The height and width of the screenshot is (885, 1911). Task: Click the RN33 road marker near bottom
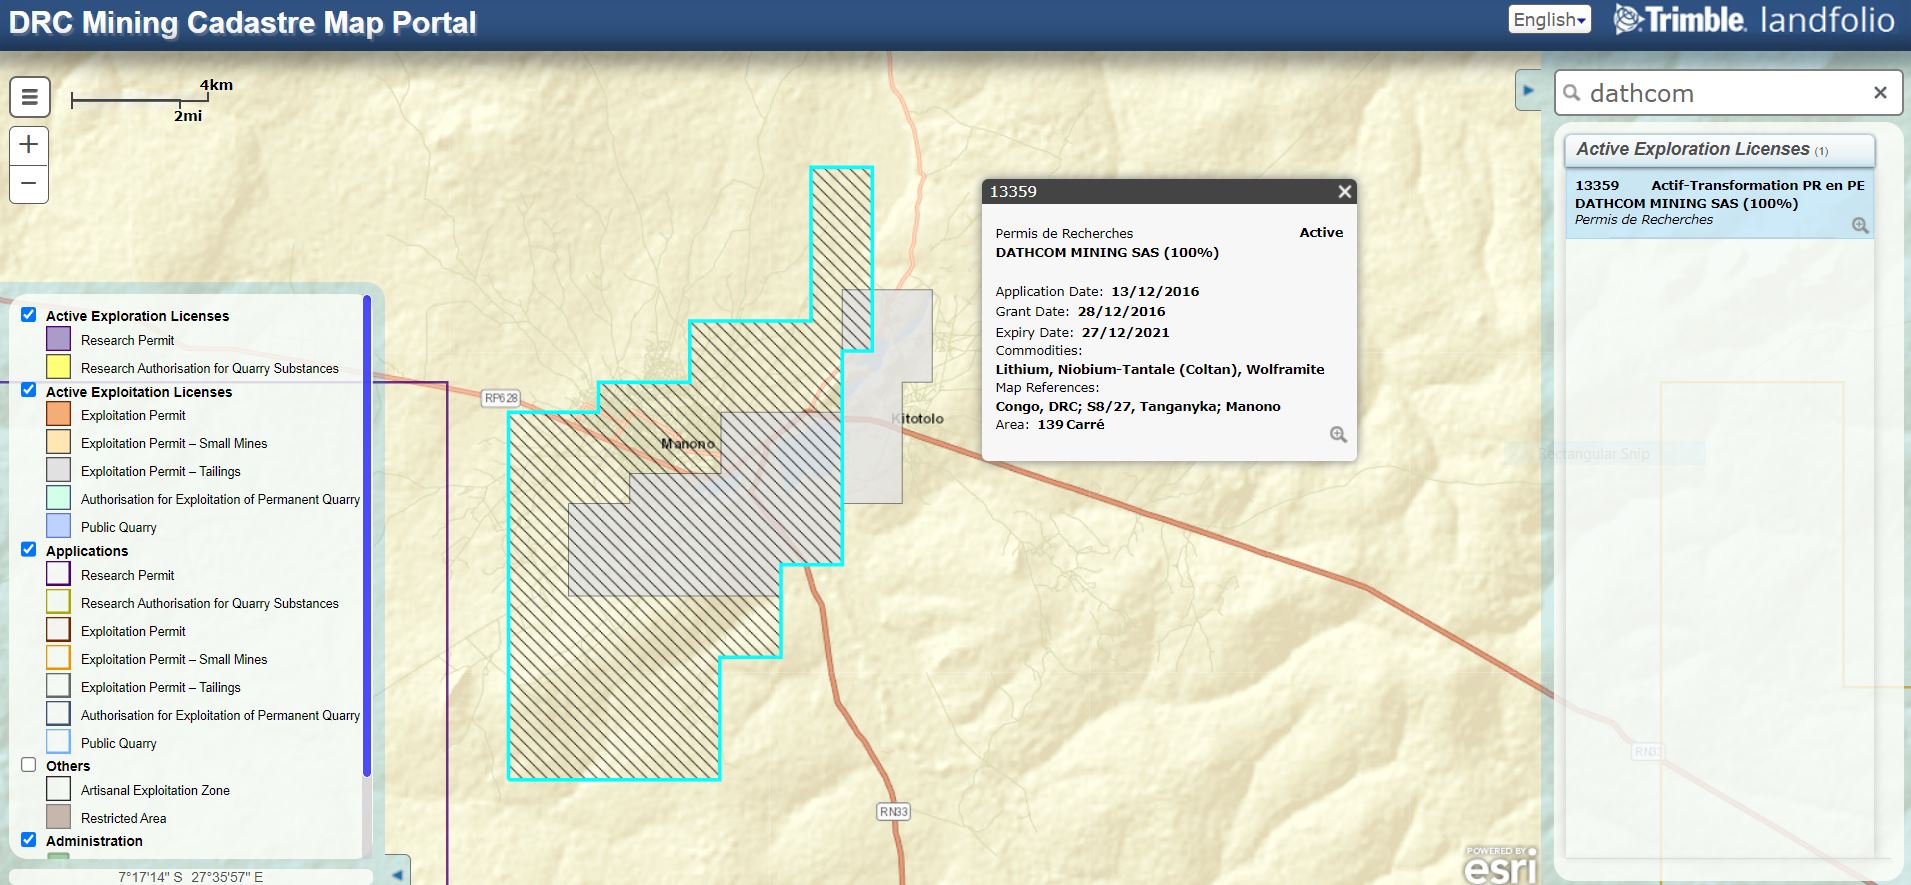tap(893, 812)
